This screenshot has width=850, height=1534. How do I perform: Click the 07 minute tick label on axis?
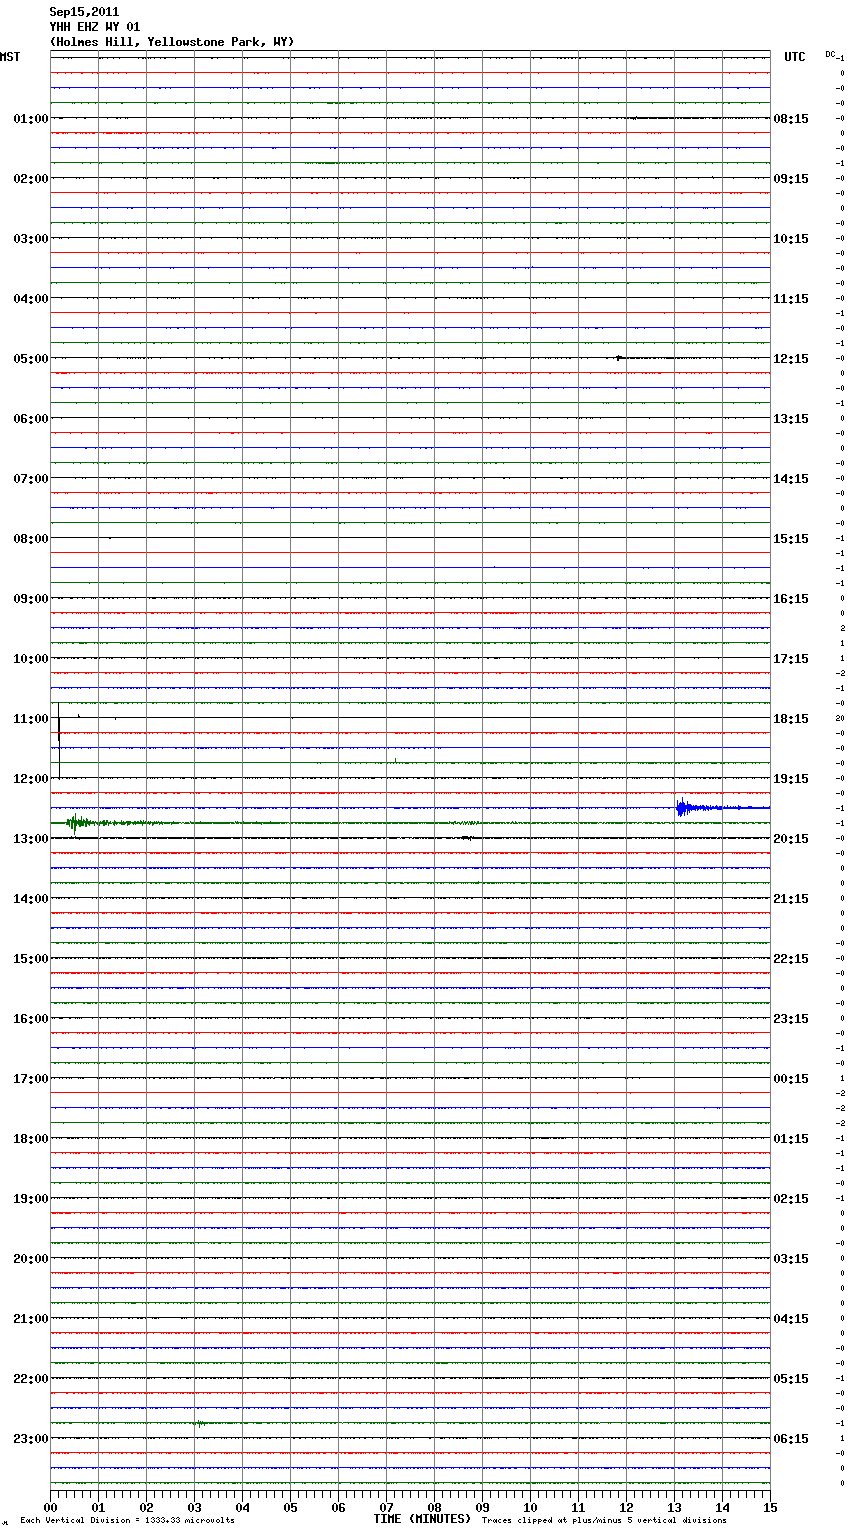pyautogui.click(x=386, y=1507)
